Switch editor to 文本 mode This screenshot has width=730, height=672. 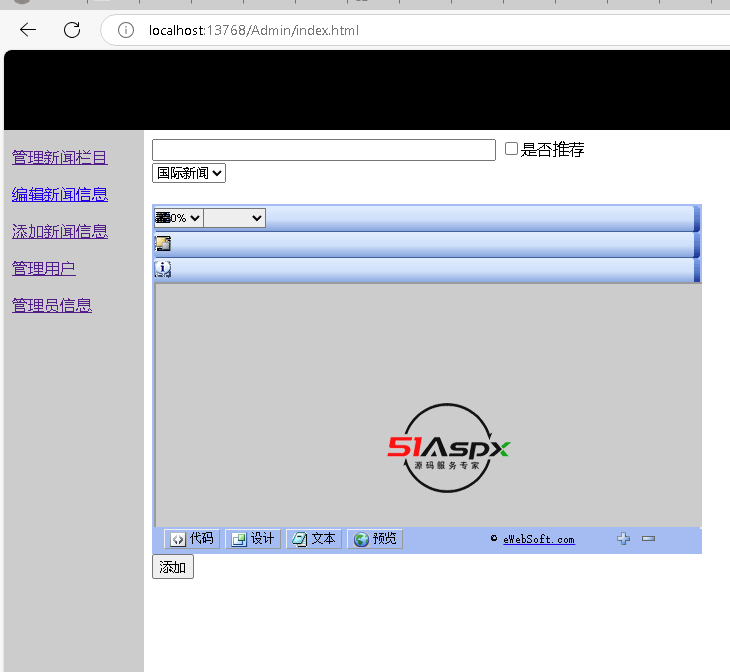(x=314, y=539)
